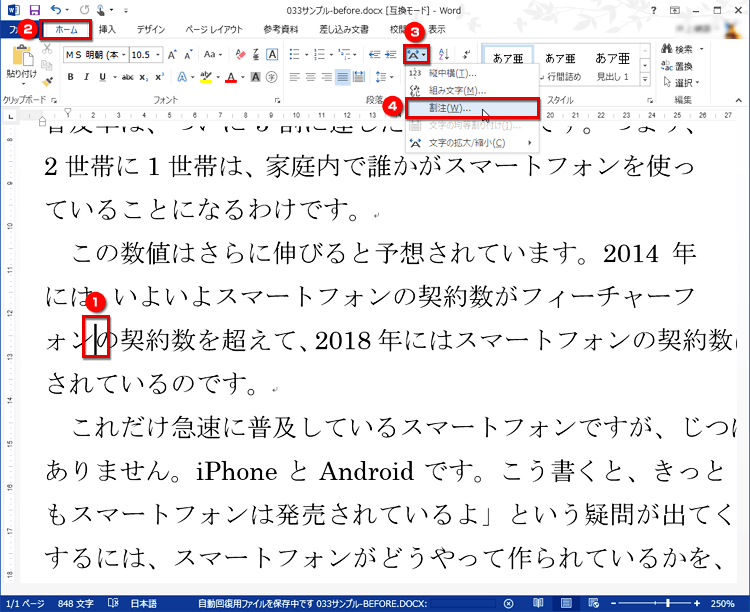750x612 pixels.
Task: Click the Save icon in title bar
Action: click(x=34, y=10)
